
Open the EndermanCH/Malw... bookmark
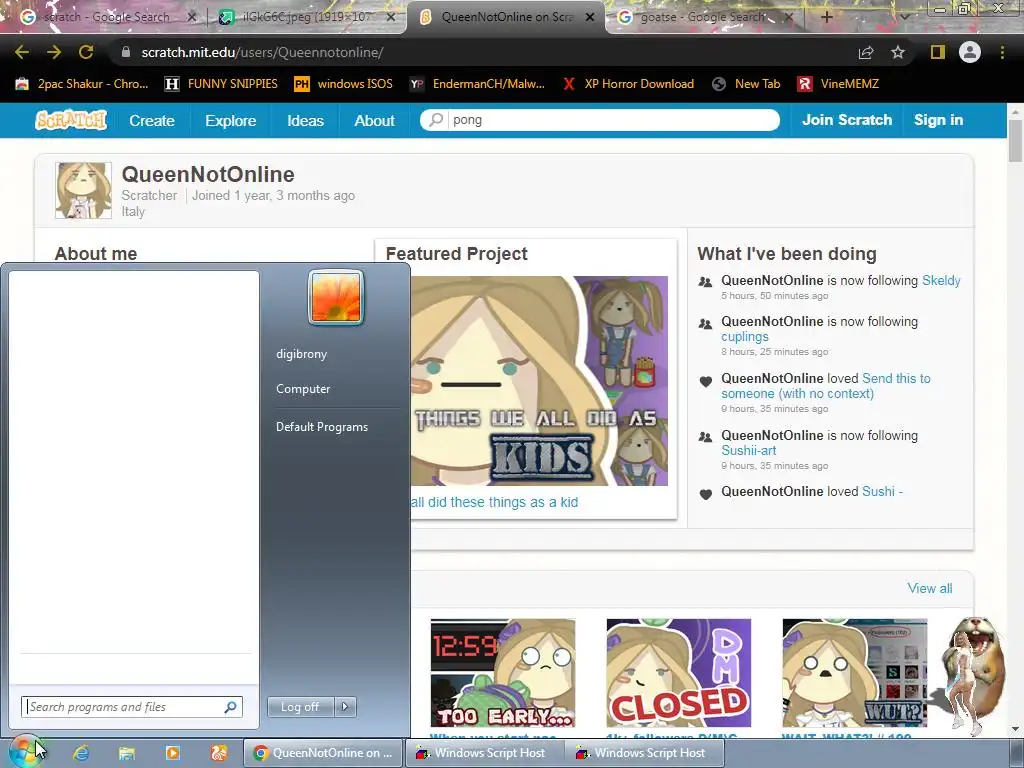477,84
